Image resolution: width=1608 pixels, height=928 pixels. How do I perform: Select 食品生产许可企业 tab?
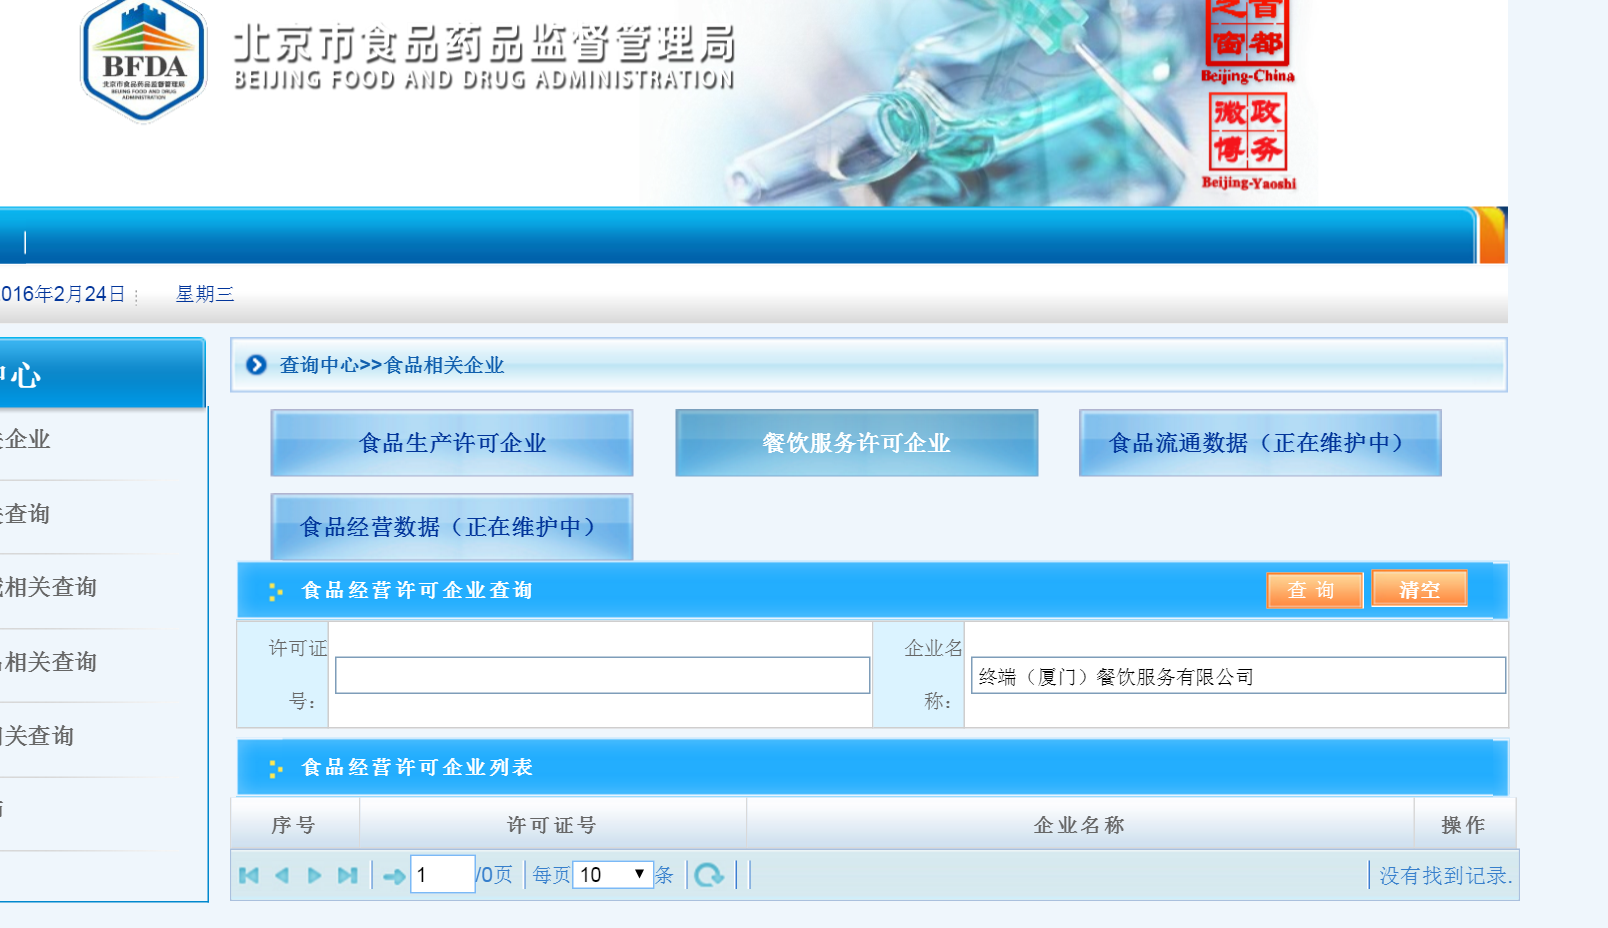pos(452,443)
